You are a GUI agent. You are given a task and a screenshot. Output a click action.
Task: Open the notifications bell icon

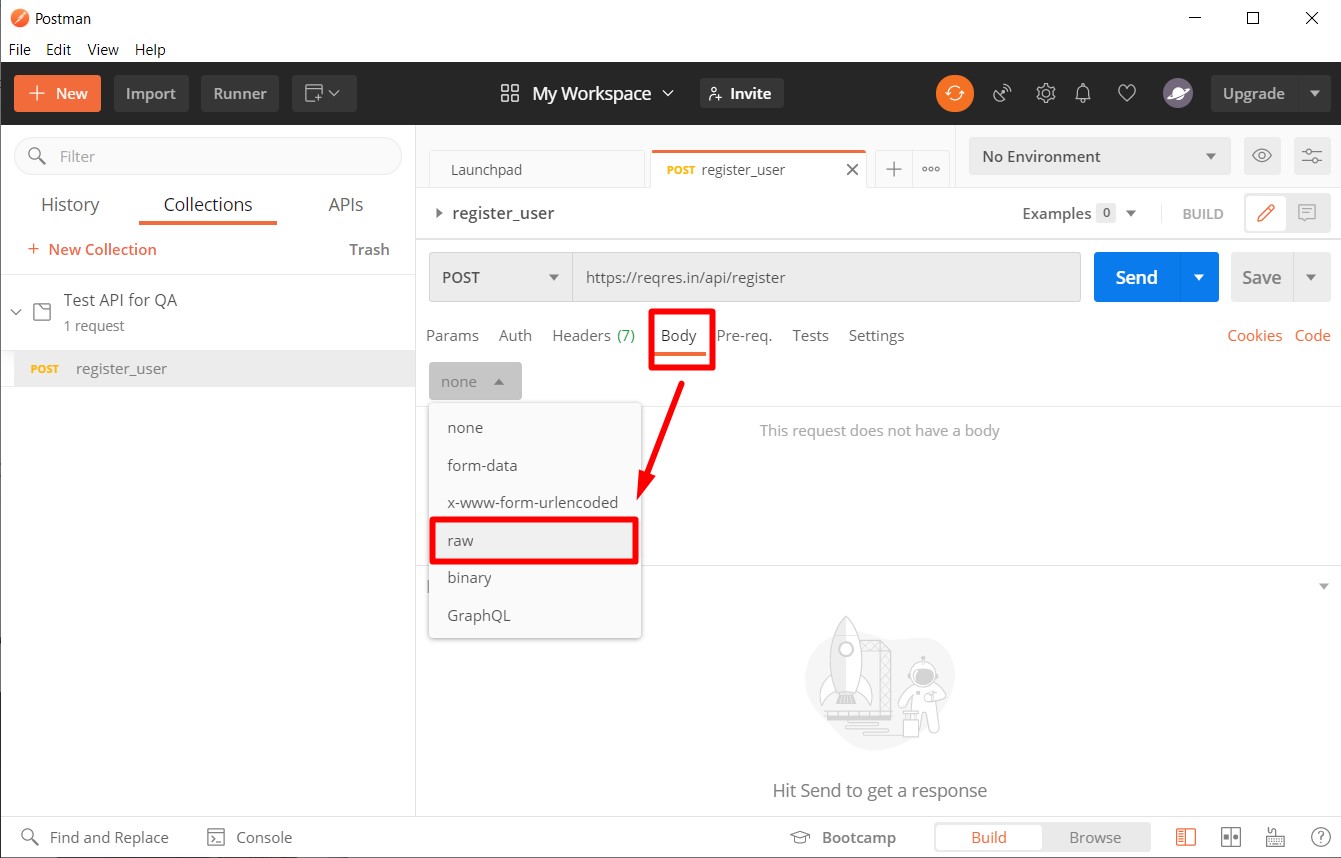[1082, 93]
